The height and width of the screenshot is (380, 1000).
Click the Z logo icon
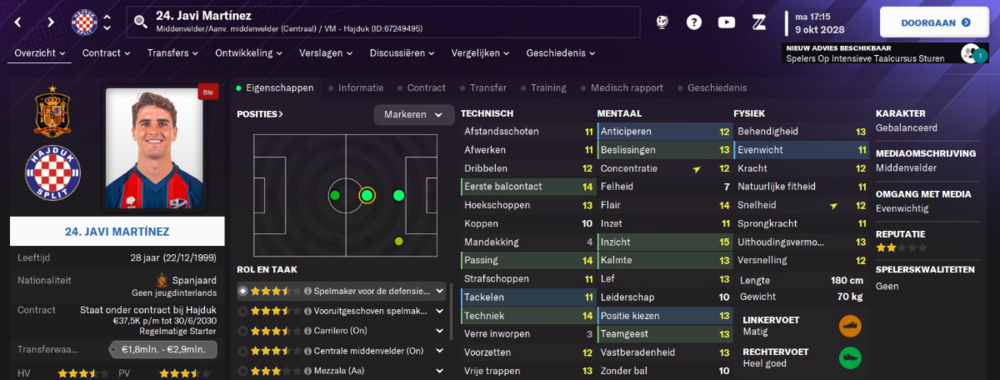(x=758, y=22)
